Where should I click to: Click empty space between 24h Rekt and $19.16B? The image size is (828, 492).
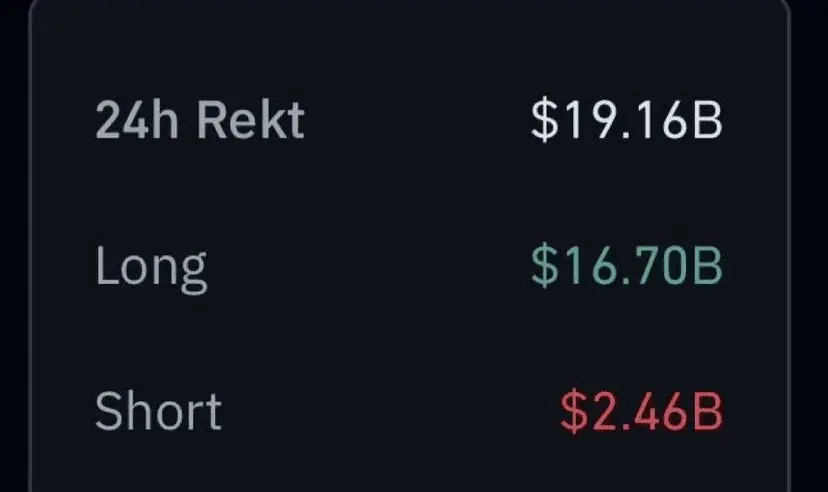415,121
